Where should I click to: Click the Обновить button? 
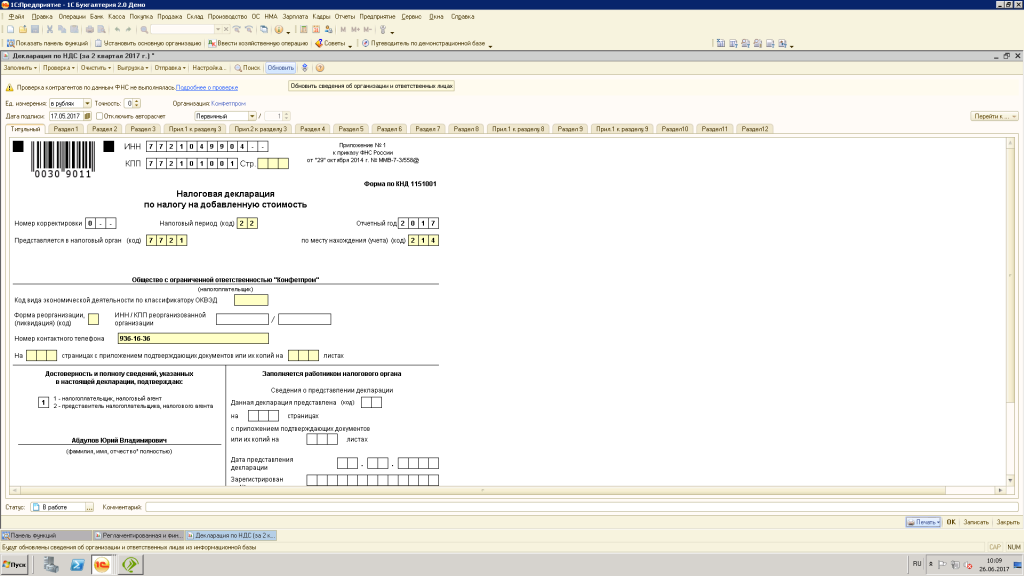click(280, 68)
